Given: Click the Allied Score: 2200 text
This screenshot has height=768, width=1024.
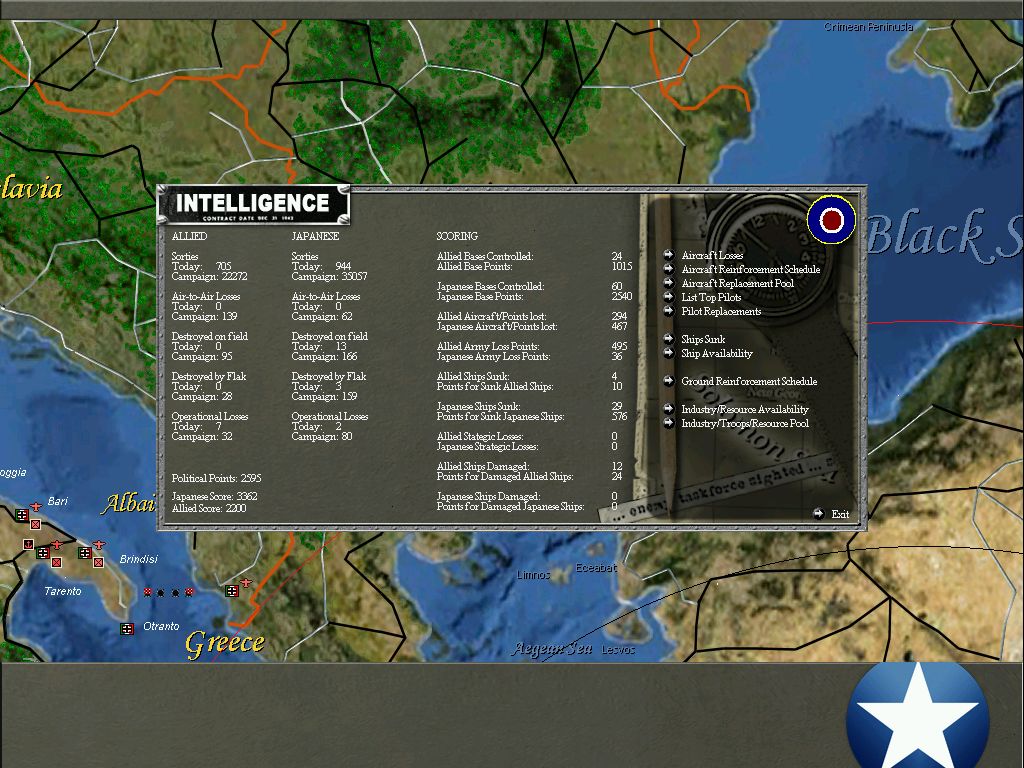Looking at the screenshot, I should 209,507.
